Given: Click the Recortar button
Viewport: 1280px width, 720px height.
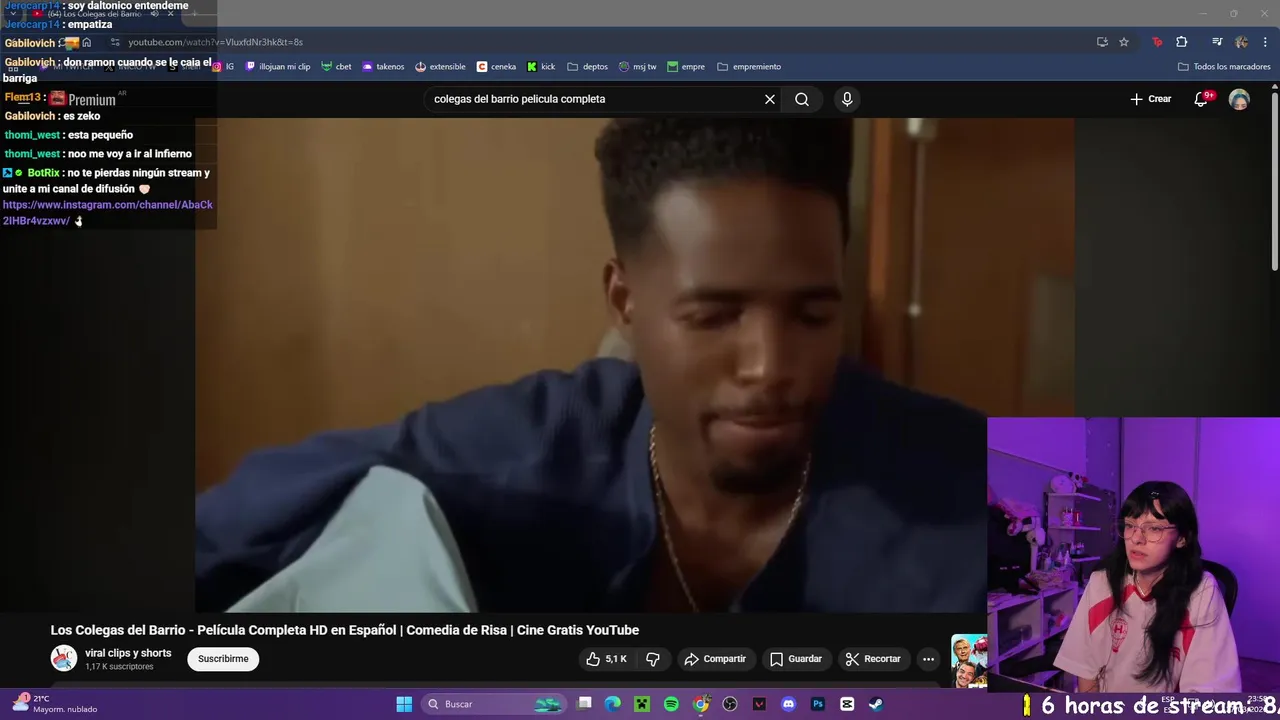Looking at the screenshot, I should (873, 659).
